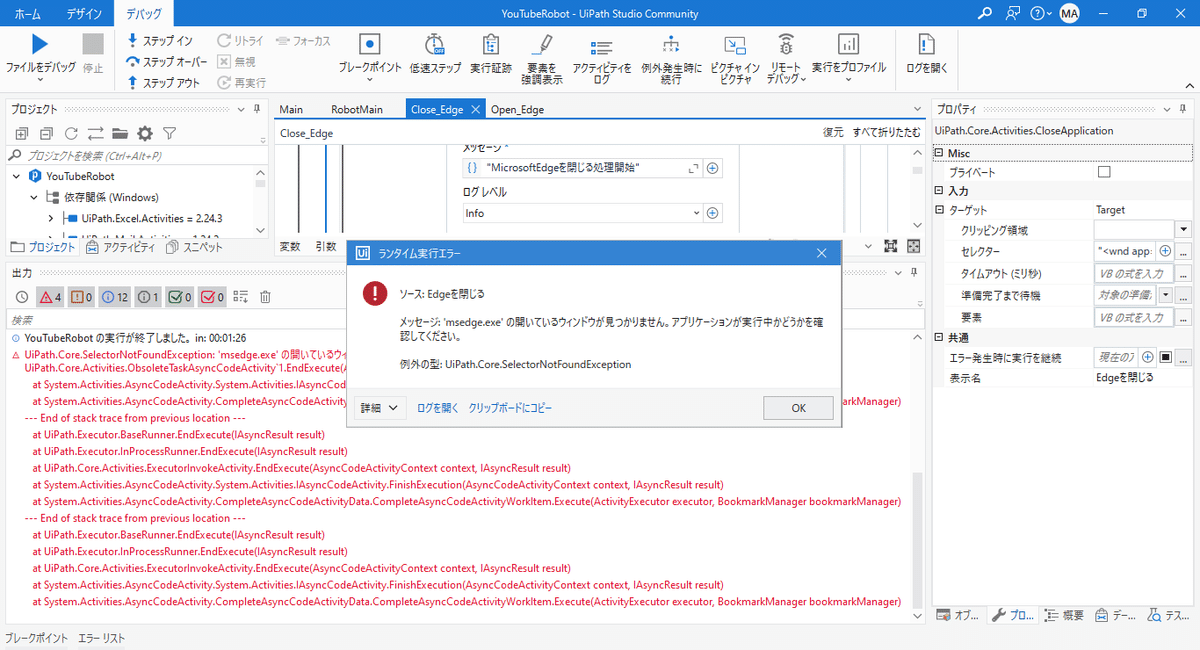
Task: Toggle timestamp clock icon in output
Action: tap(23, 297)
